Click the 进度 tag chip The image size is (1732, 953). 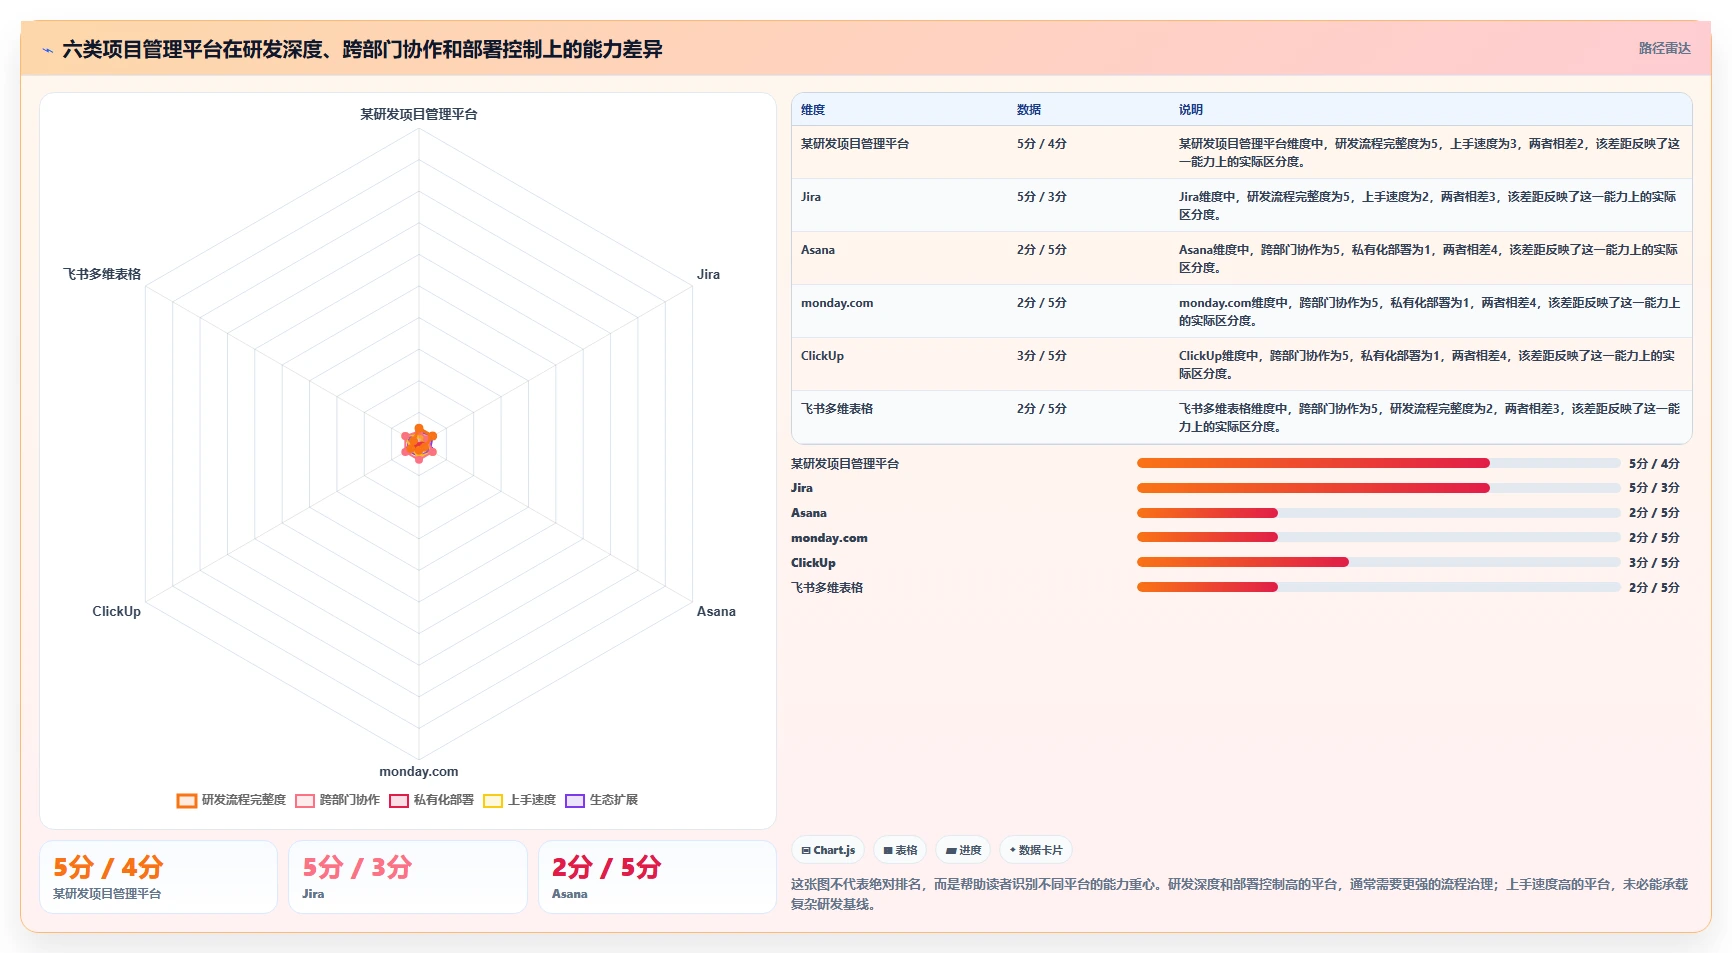(963, 850)
